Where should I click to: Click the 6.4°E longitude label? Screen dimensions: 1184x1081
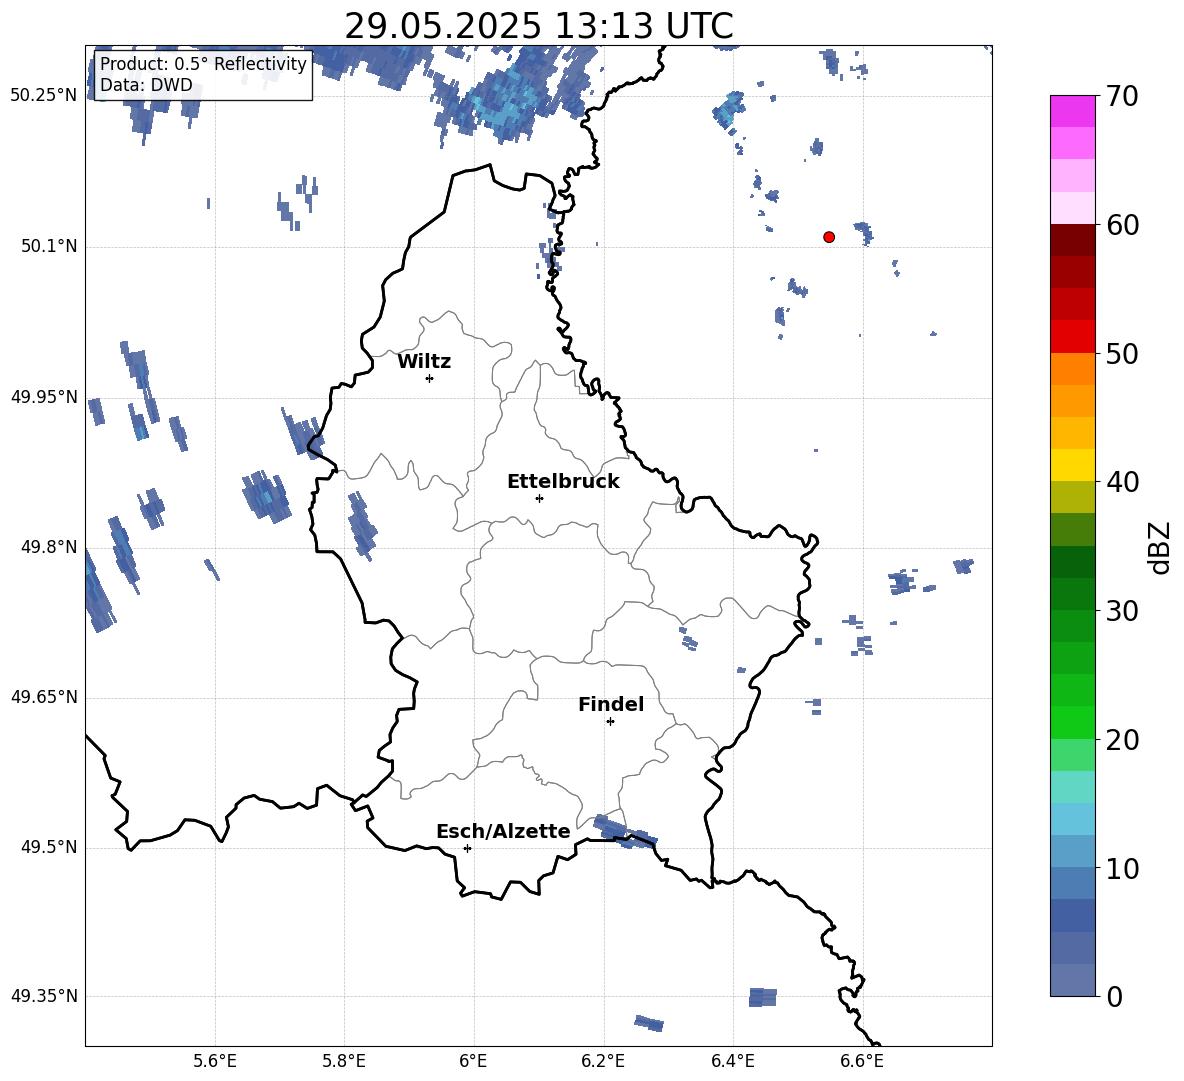732,1061
